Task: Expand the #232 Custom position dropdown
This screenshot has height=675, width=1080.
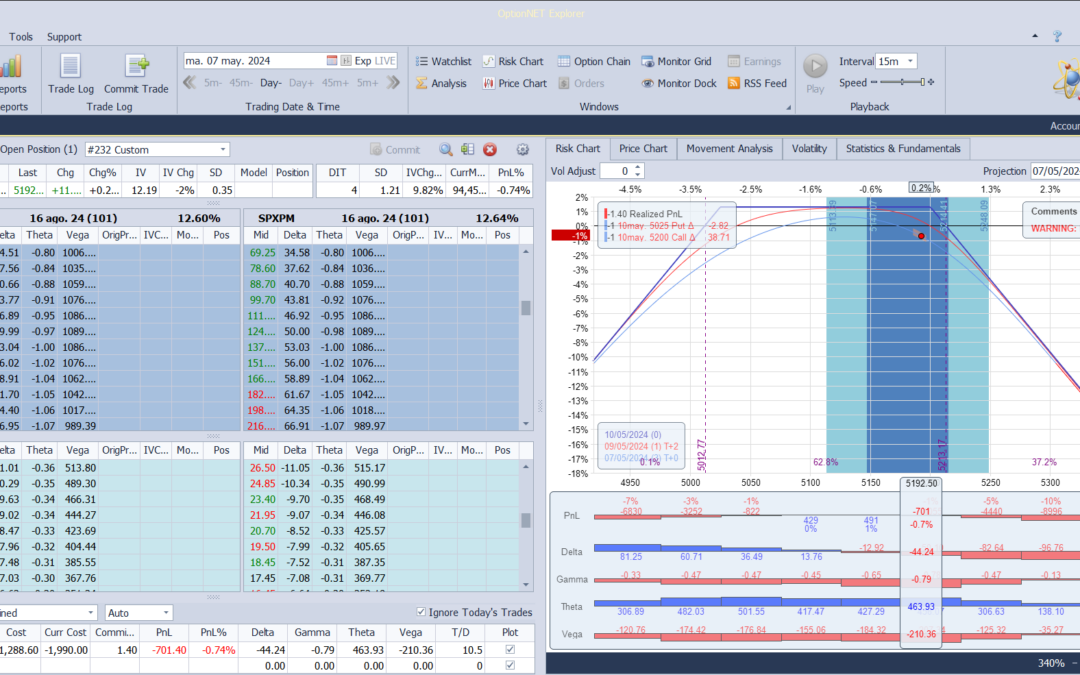Action: [223, 150]
